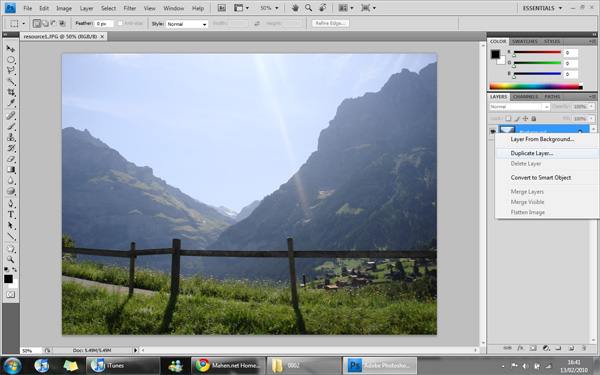Image resolution: width=600 pixels, height=375 pixels.
Task: Select the Horizontal Type tool
Action: pyautogui.click(x=10, y=215)
